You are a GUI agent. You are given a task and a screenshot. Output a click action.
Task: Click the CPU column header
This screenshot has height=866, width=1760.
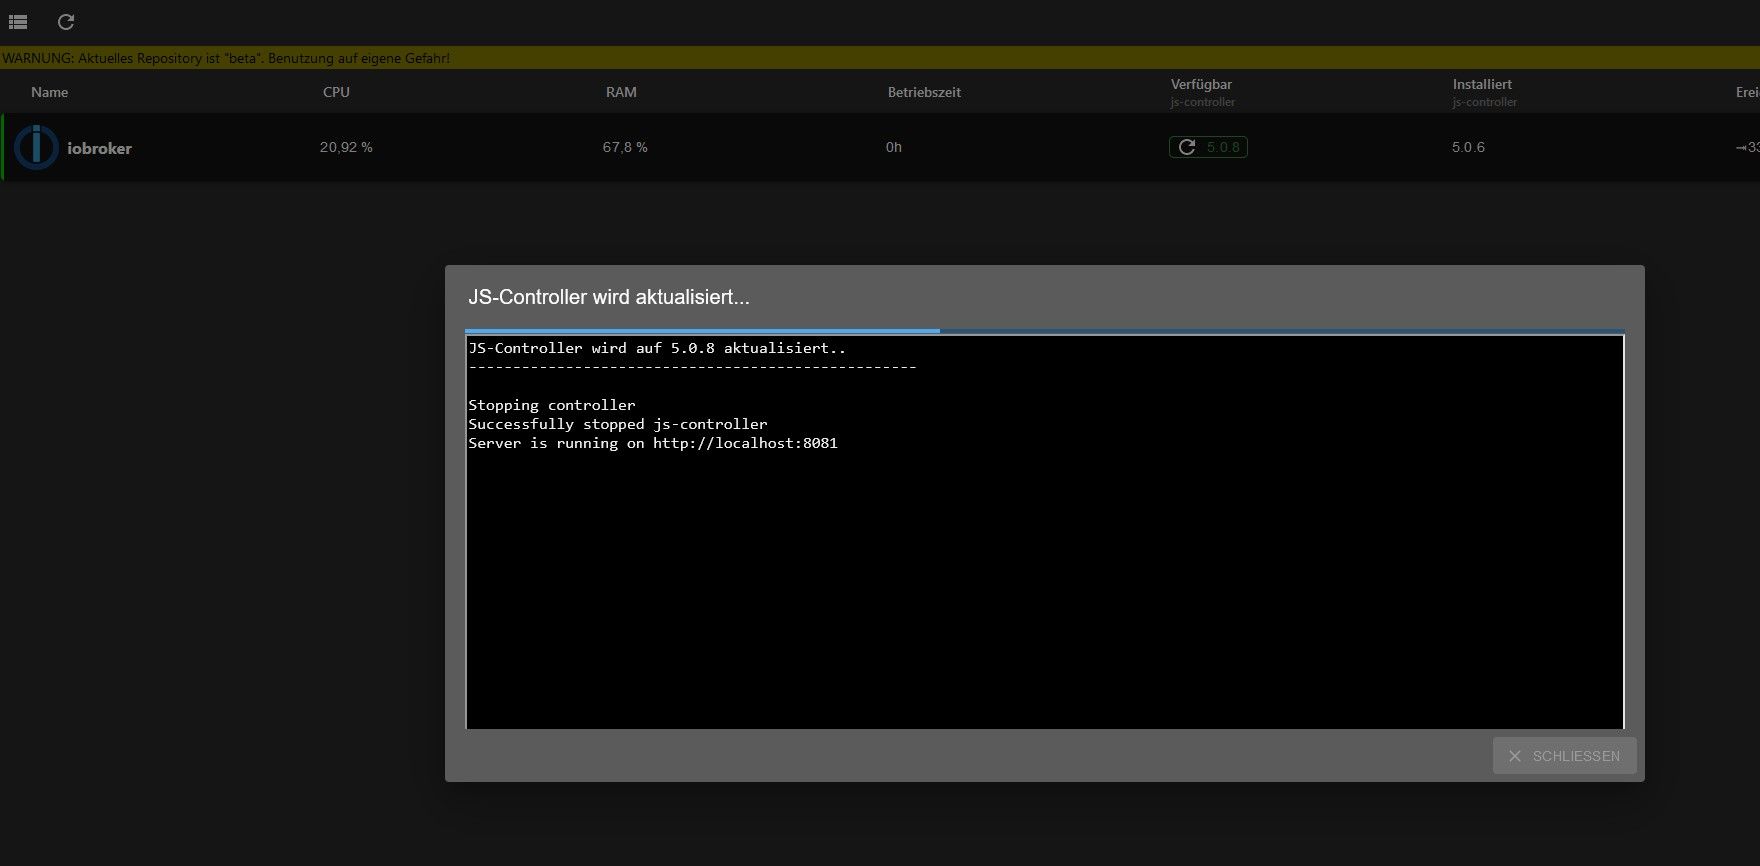coord(336,92)
